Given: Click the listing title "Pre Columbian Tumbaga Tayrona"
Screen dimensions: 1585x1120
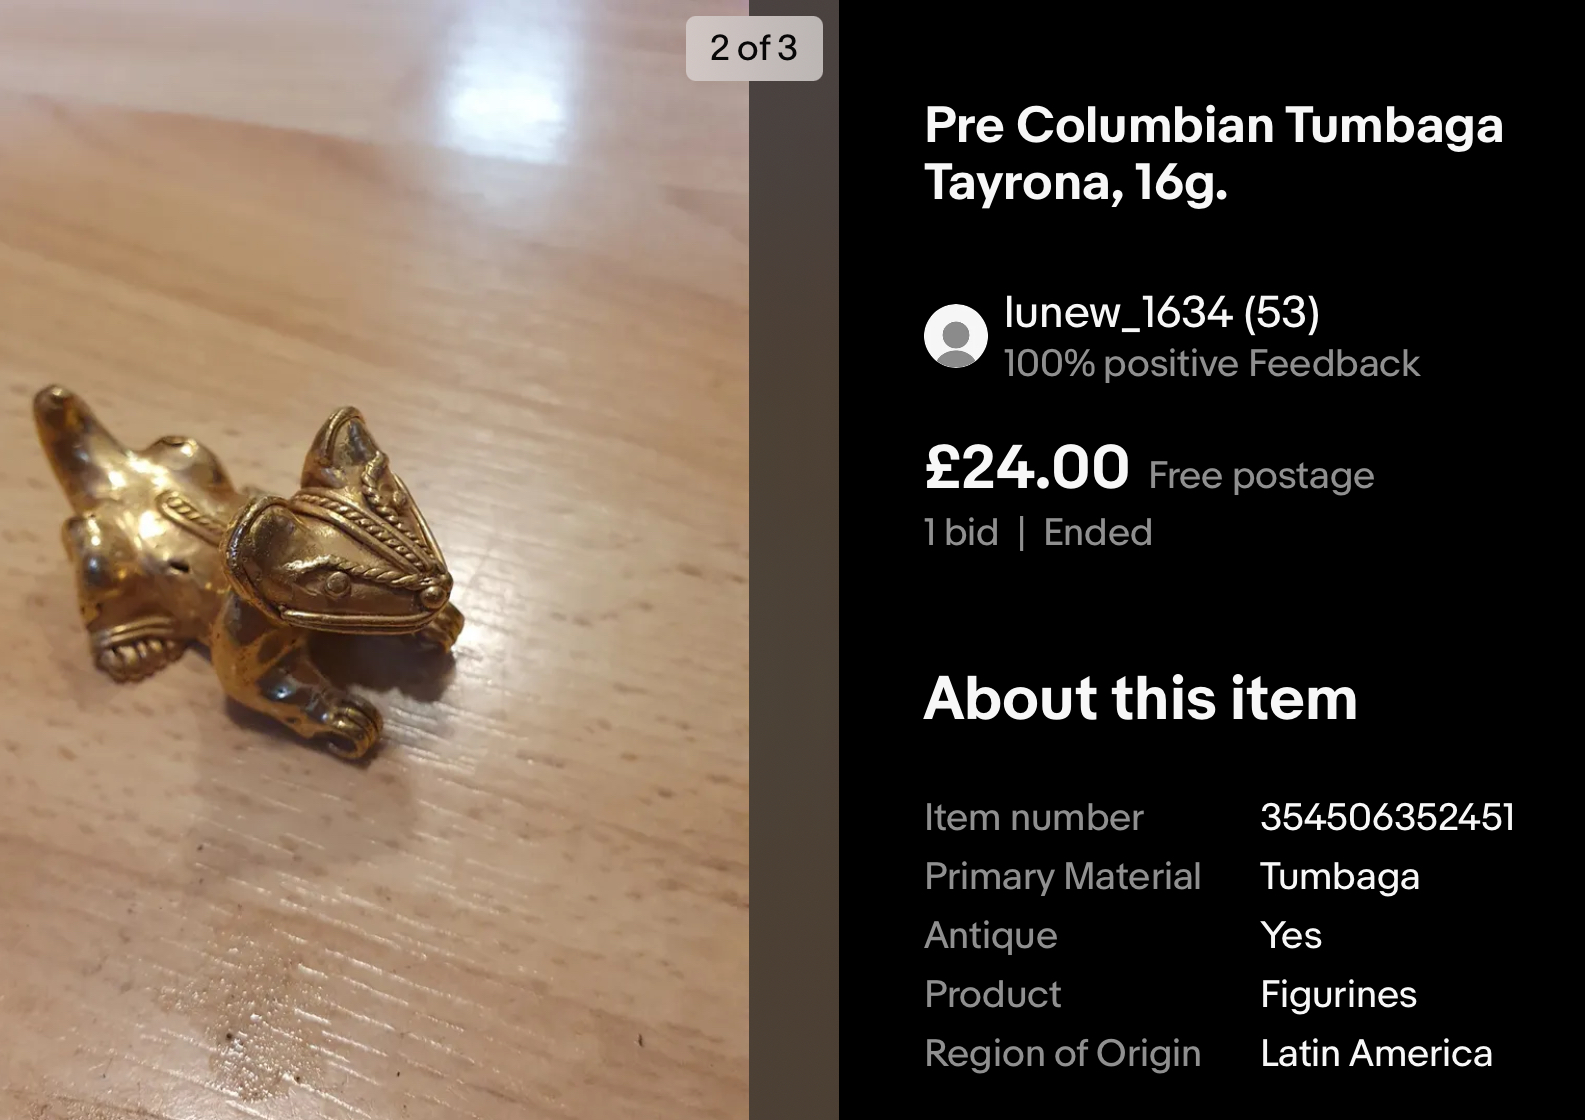Looking at the screenshot, I should (1213, 153).
